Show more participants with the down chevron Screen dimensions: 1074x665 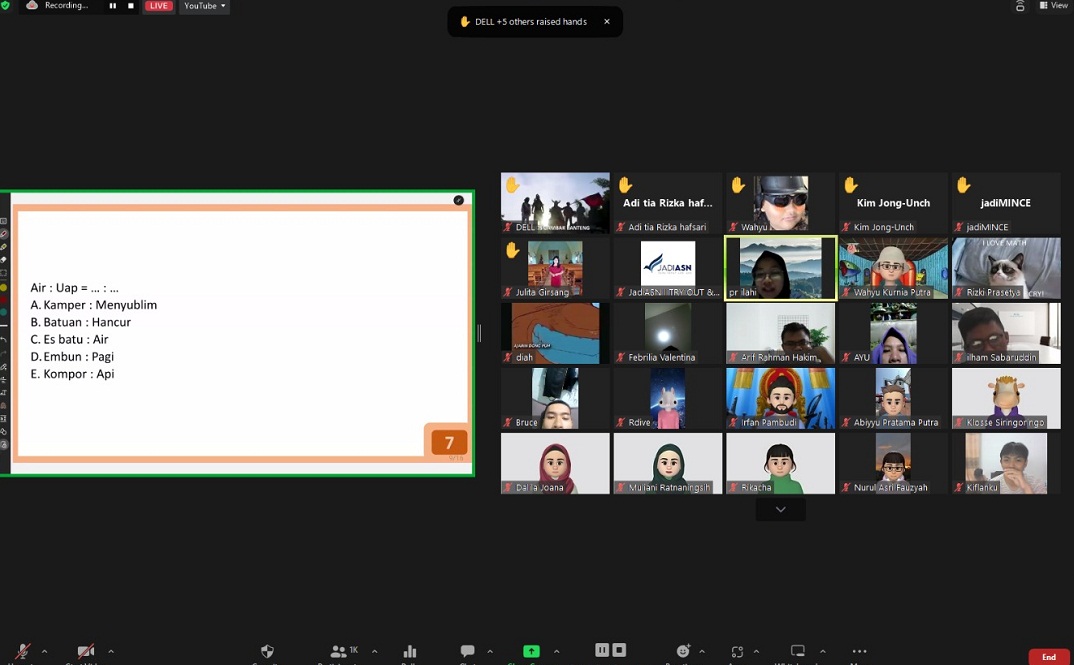(780, 510)
